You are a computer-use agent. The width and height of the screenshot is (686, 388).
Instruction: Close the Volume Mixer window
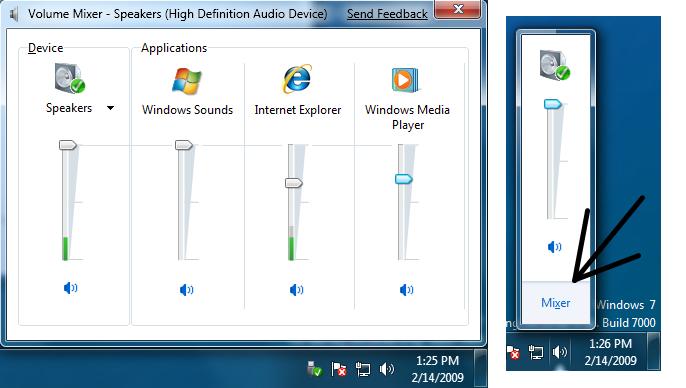click(x=458, y=9)
